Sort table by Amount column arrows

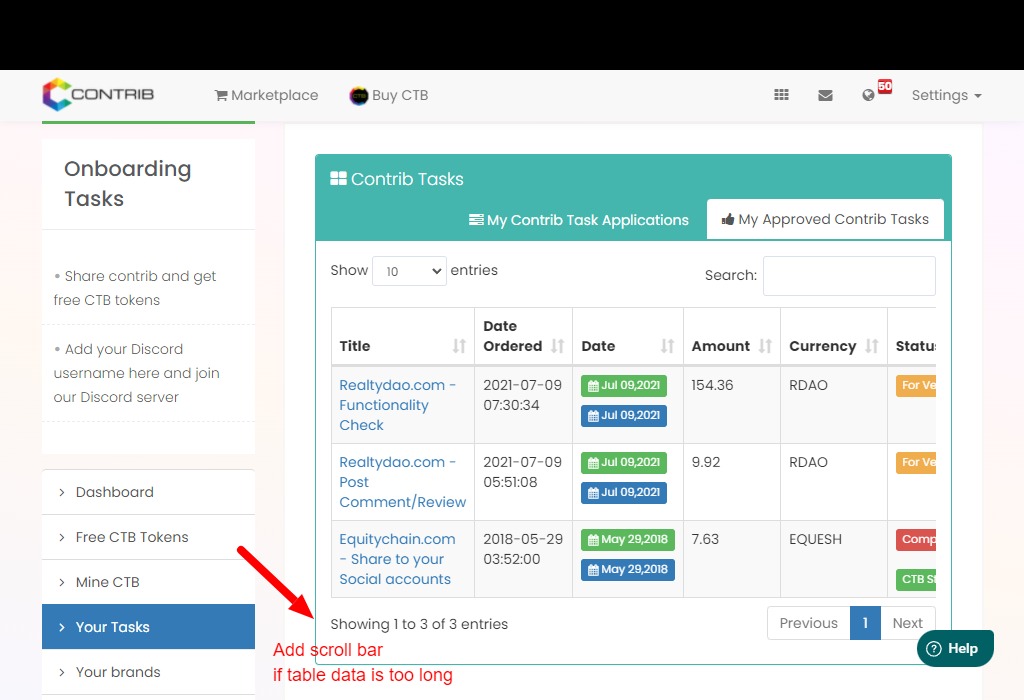click(765, 345)
